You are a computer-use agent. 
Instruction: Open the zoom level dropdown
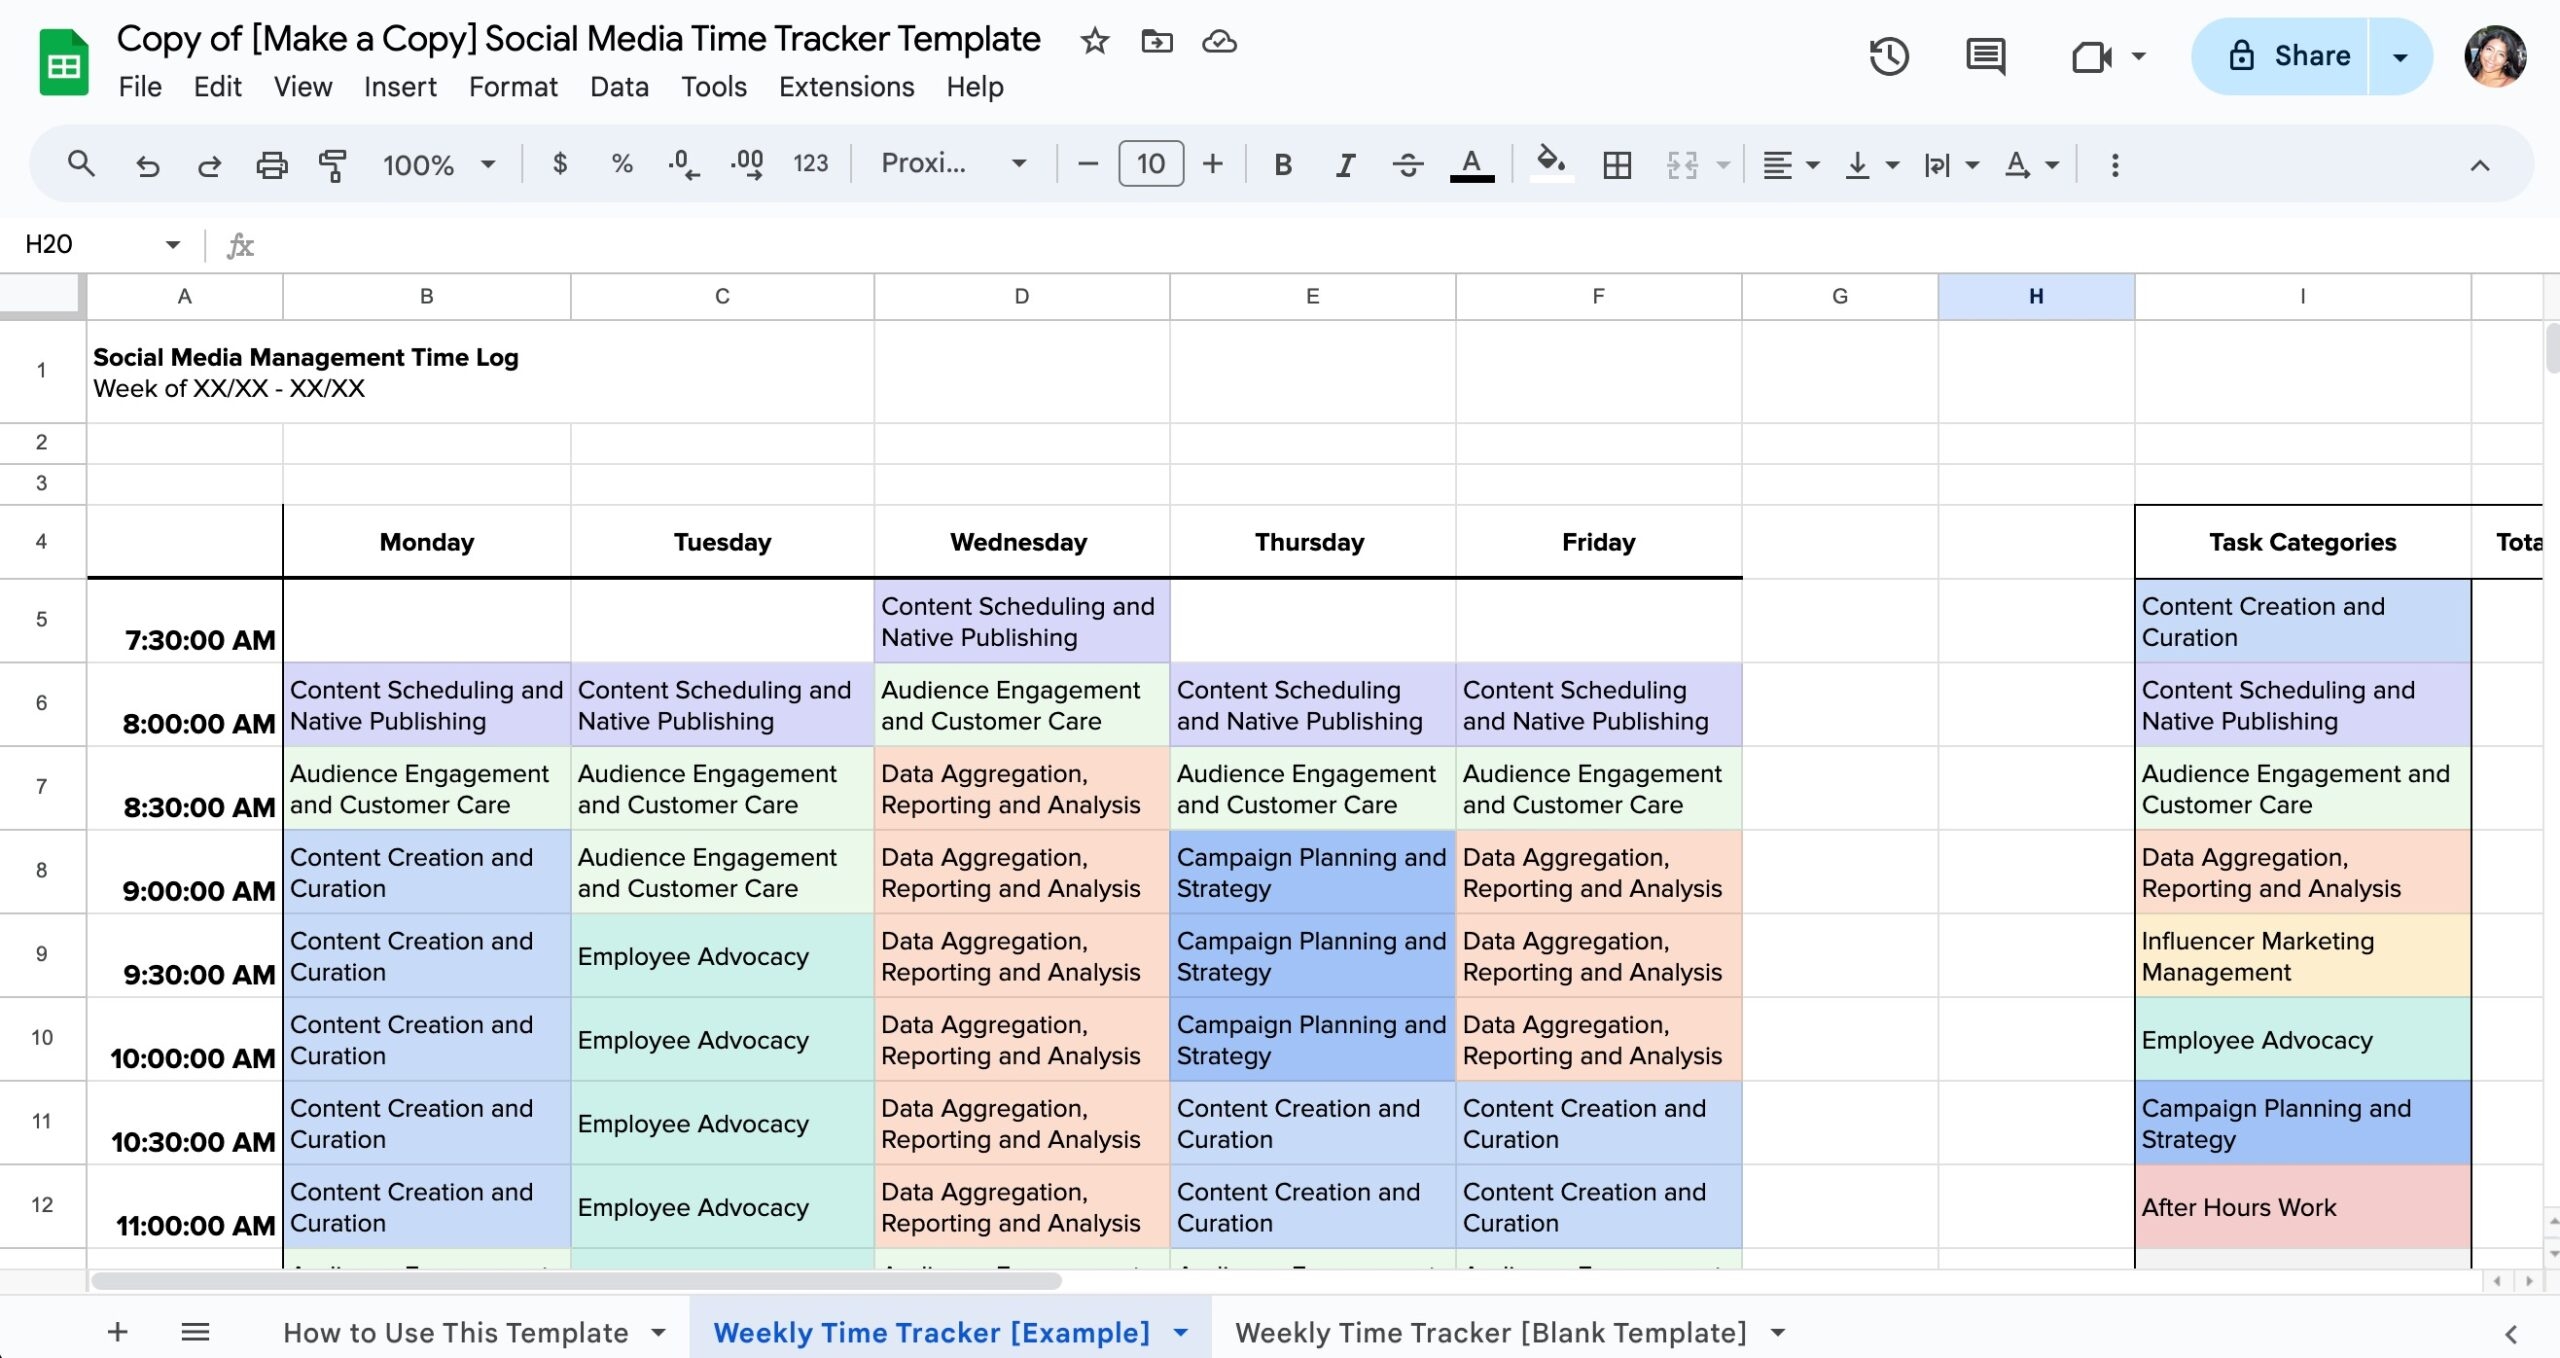(437, 164)
